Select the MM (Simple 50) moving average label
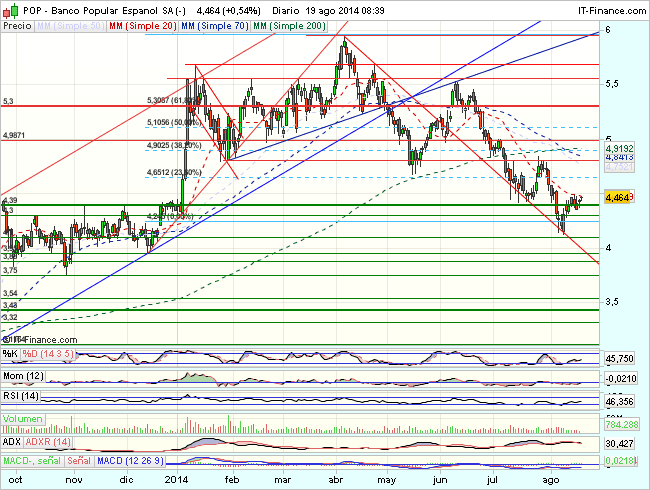This screenshot has height=490, width=650. coord(70,26)
